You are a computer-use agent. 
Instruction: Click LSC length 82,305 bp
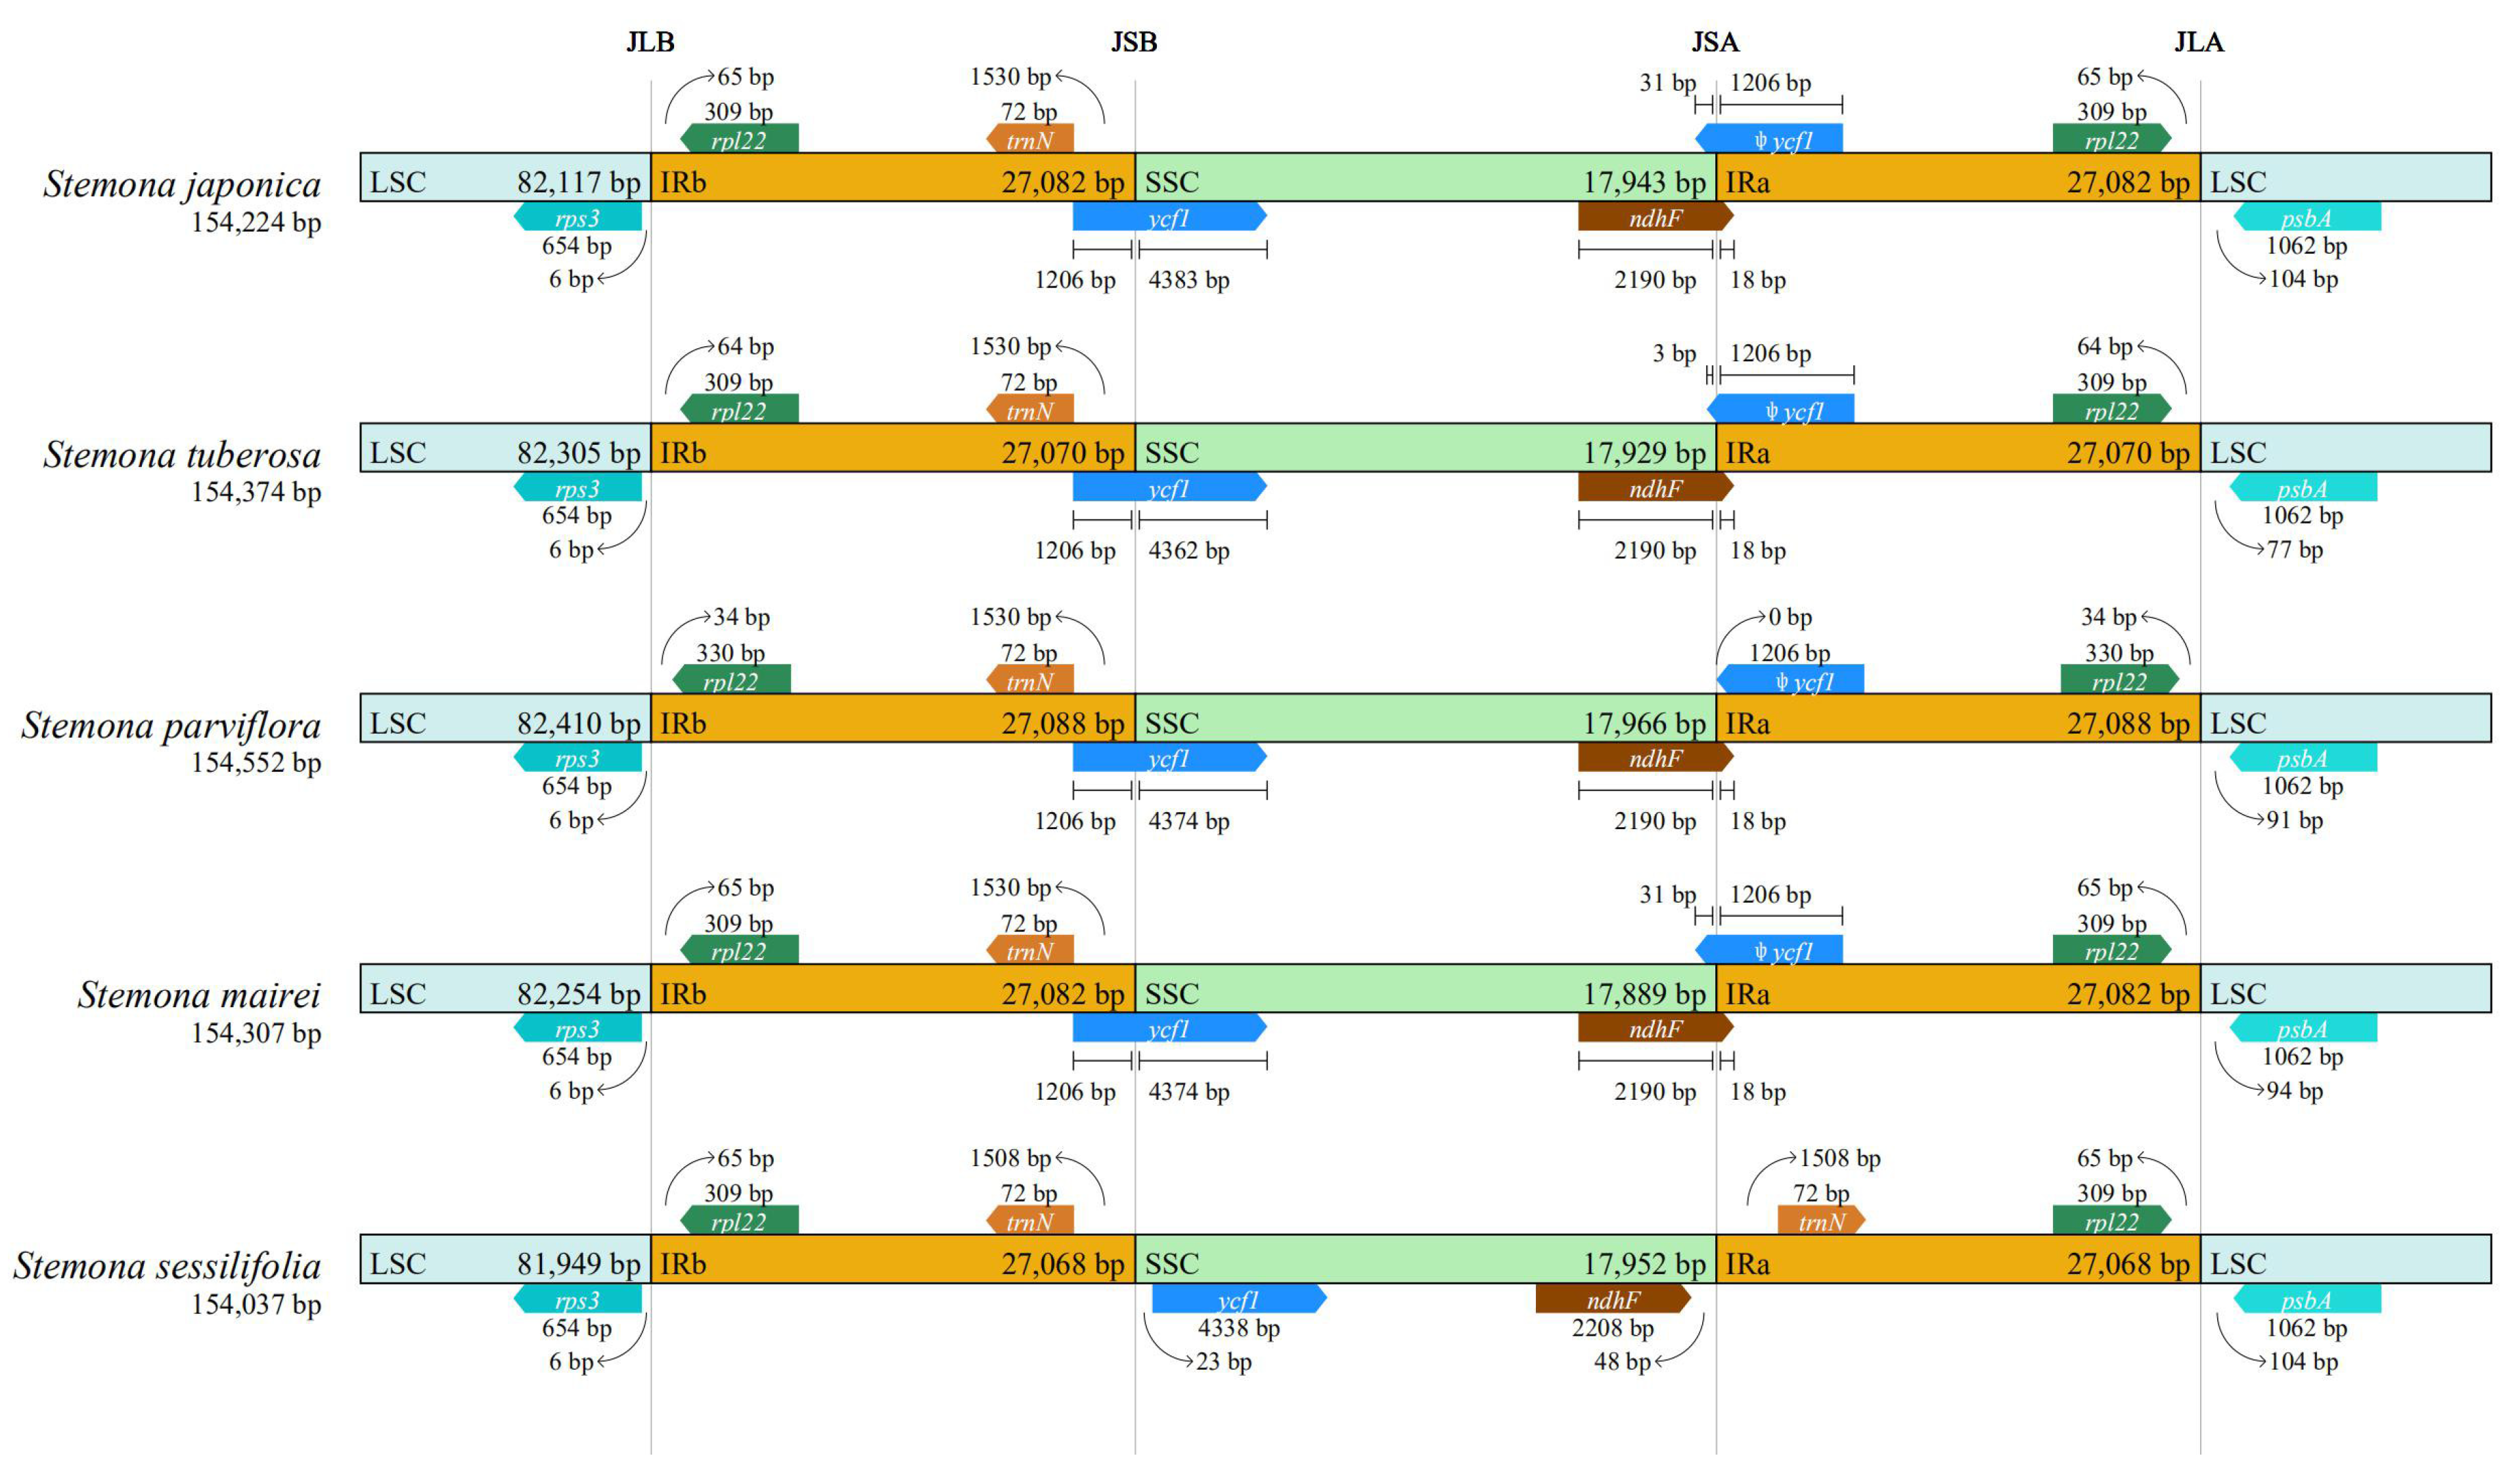pyautogui.click(x=578, y=453)
